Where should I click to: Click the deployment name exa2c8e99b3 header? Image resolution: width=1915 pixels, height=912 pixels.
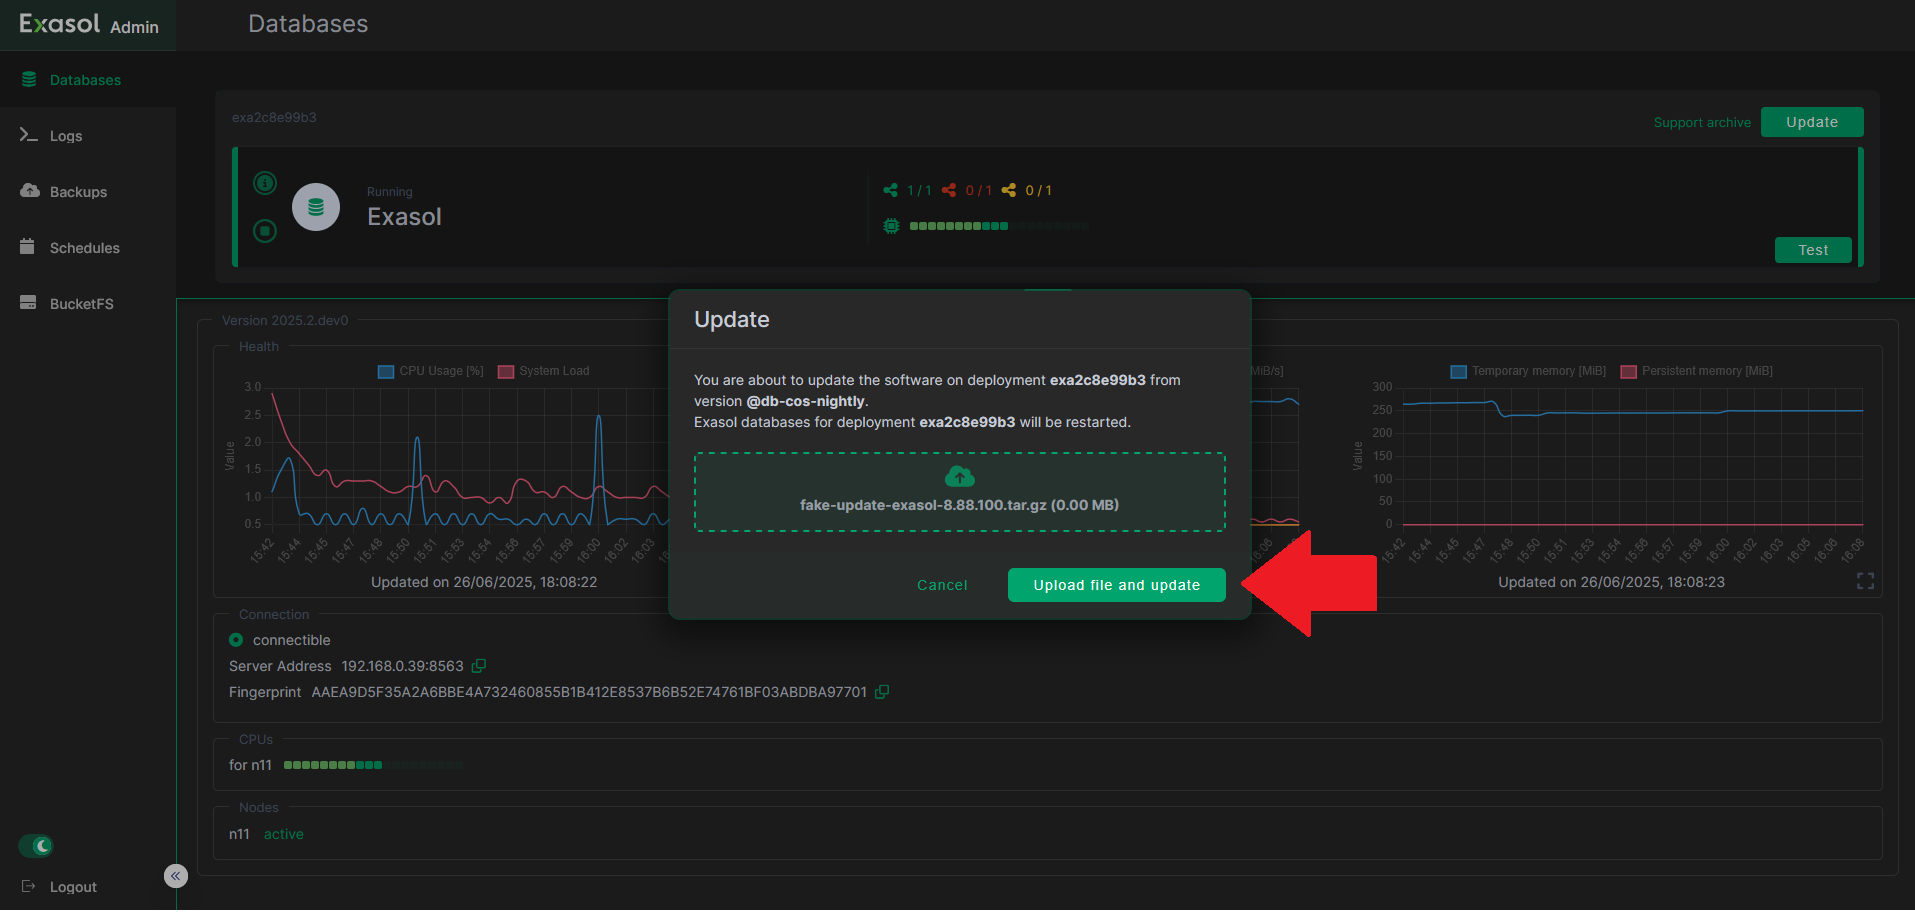pyautogui.click(x=274, y=118)
